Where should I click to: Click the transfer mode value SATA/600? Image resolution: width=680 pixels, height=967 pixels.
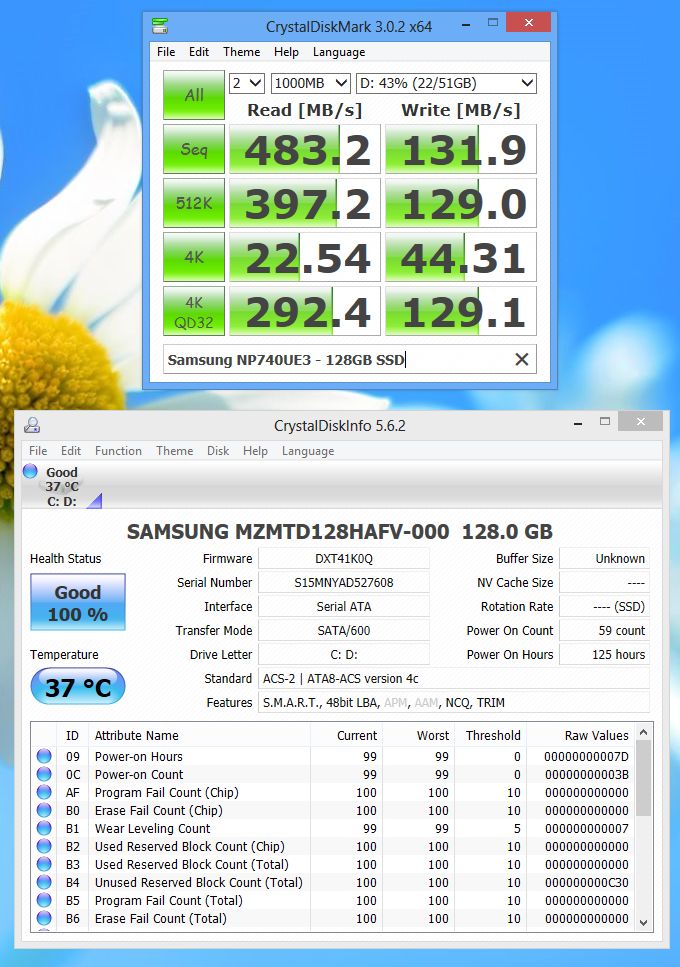tap(344, 630)
